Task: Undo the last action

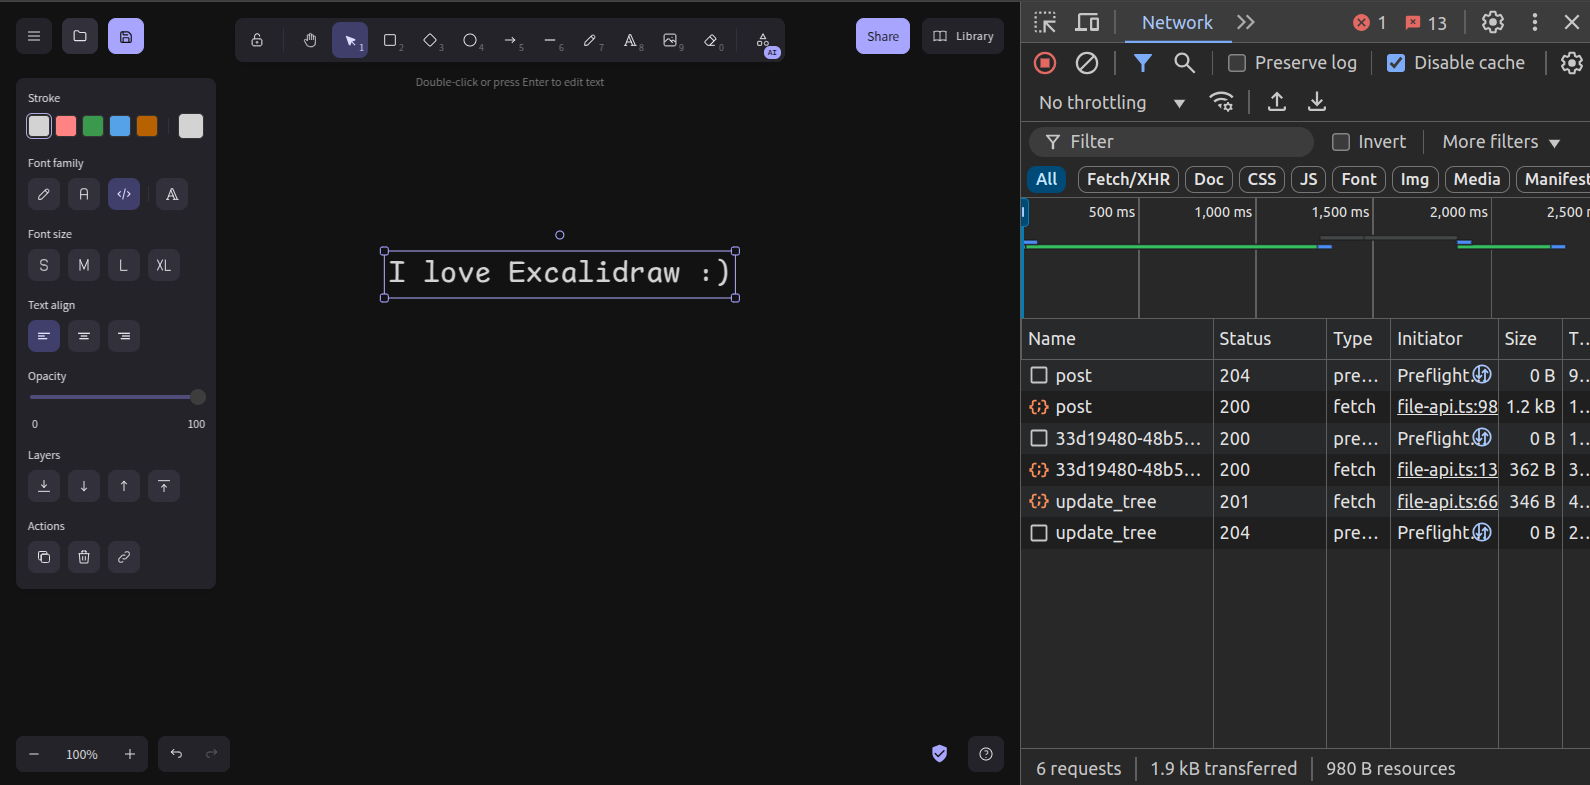Action: 176,754
